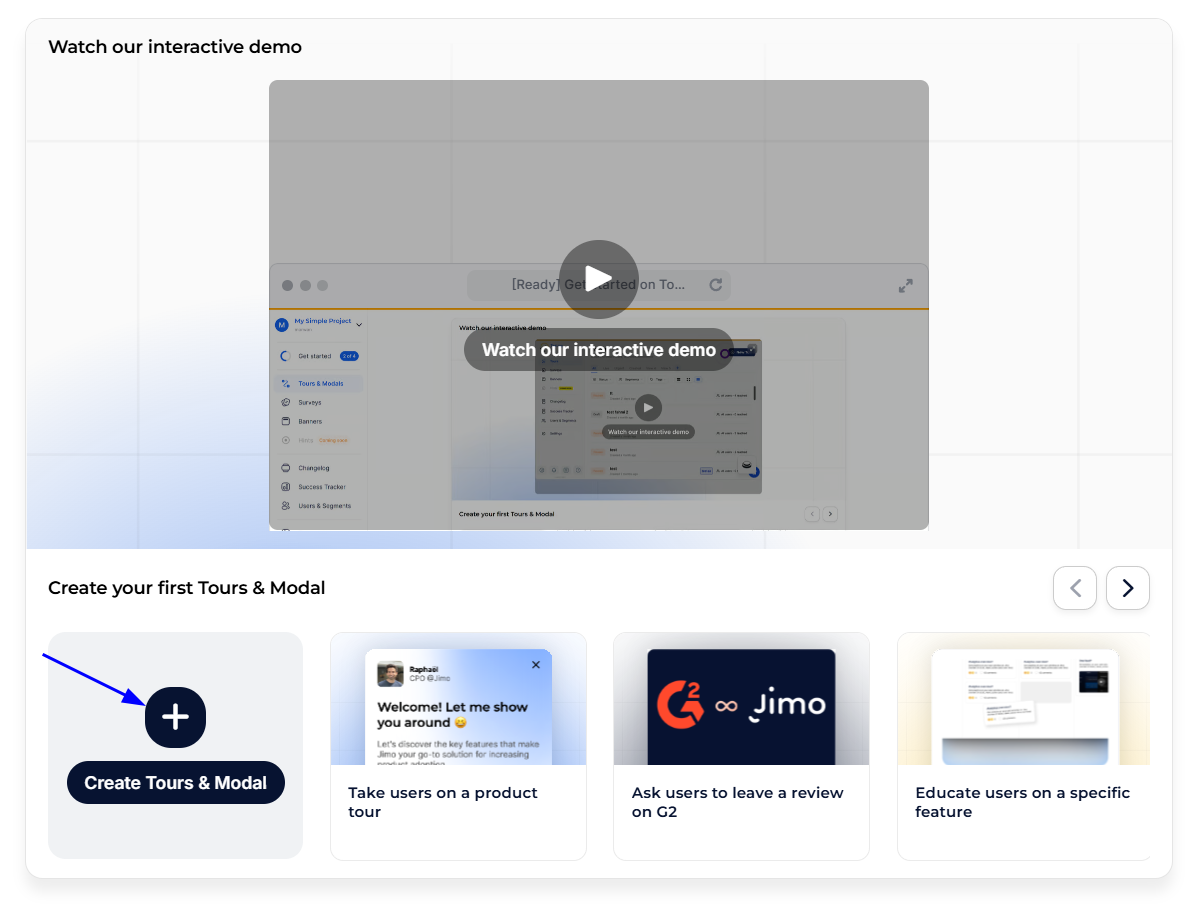The image size is (1187, 914).
Task: Click the reload icon in demo address bar
Action: coord(716,285)
